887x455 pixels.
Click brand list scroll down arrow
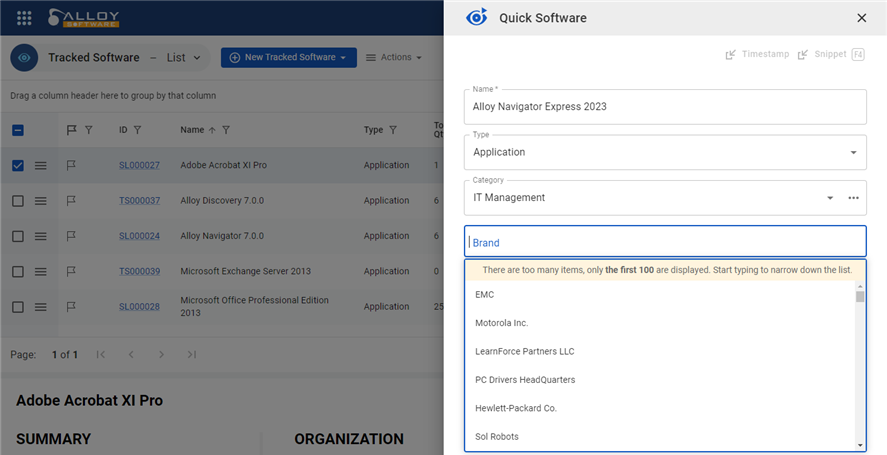(860, 446)
